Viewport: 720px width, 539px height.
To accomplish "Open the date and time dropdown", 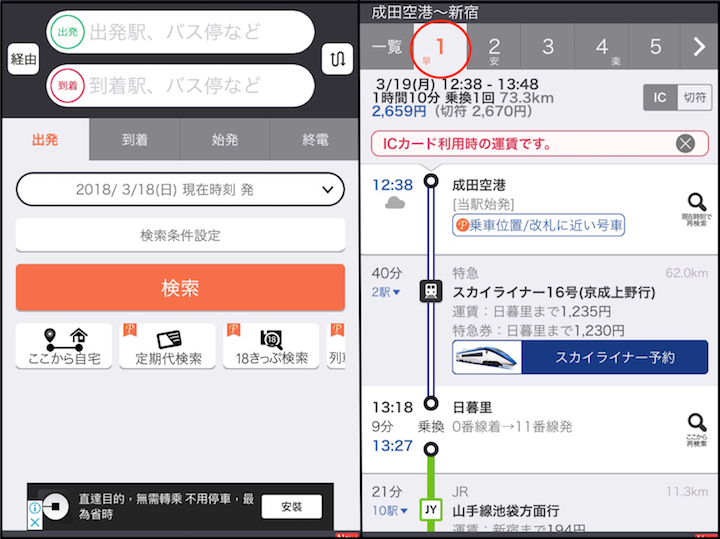I will tap(180, 189).
